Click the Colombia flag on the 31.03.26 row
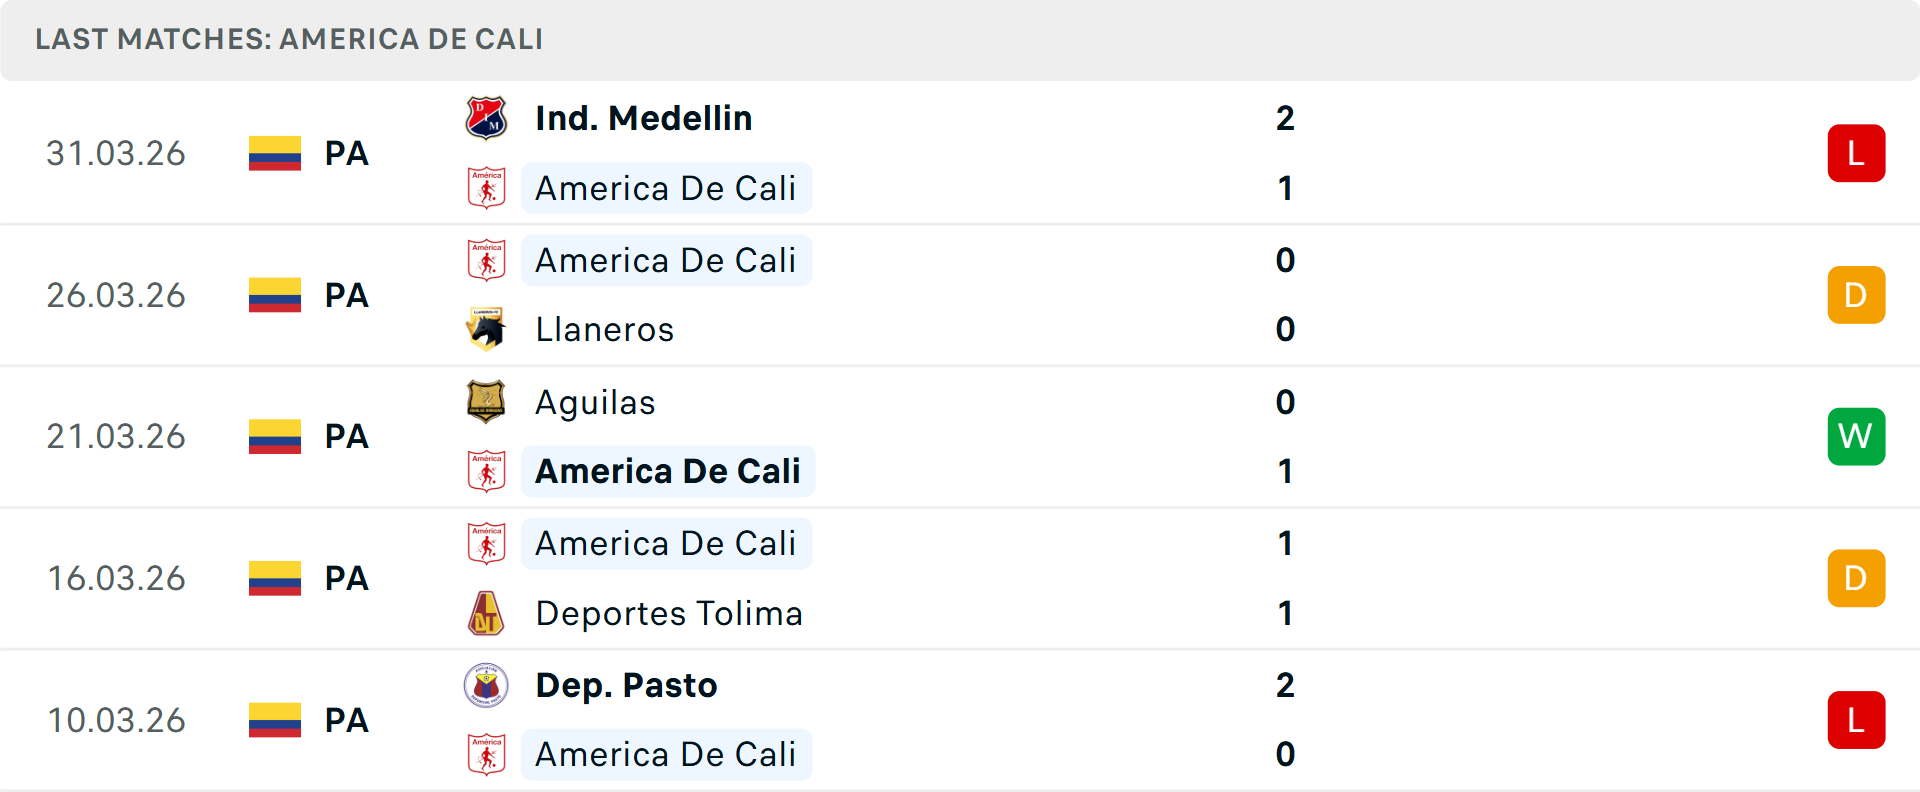Screen dimensions: 1920x792 point(274,153)
